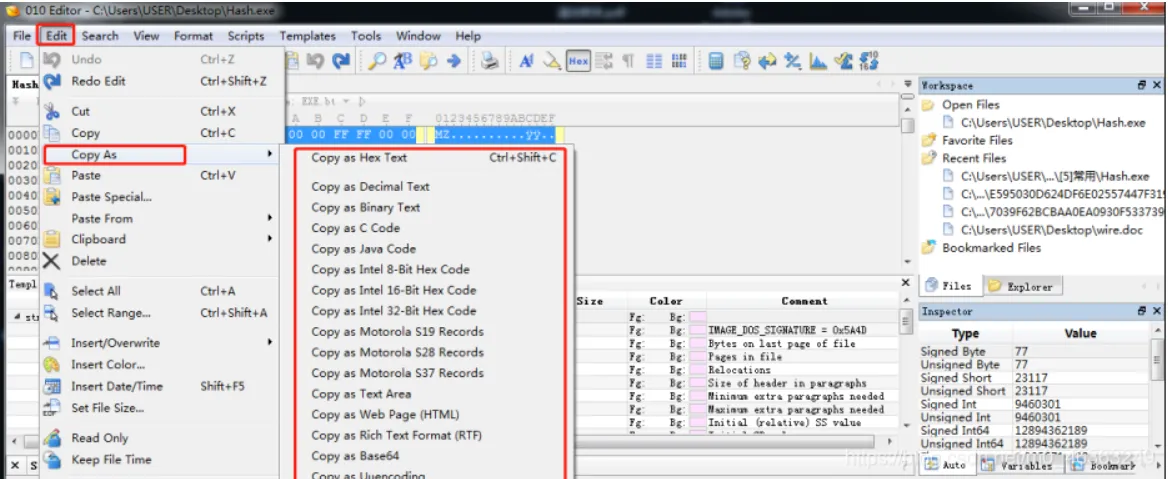Open the File menu
This screenshot has width=1168, height=479.
[x=22, y=36]
